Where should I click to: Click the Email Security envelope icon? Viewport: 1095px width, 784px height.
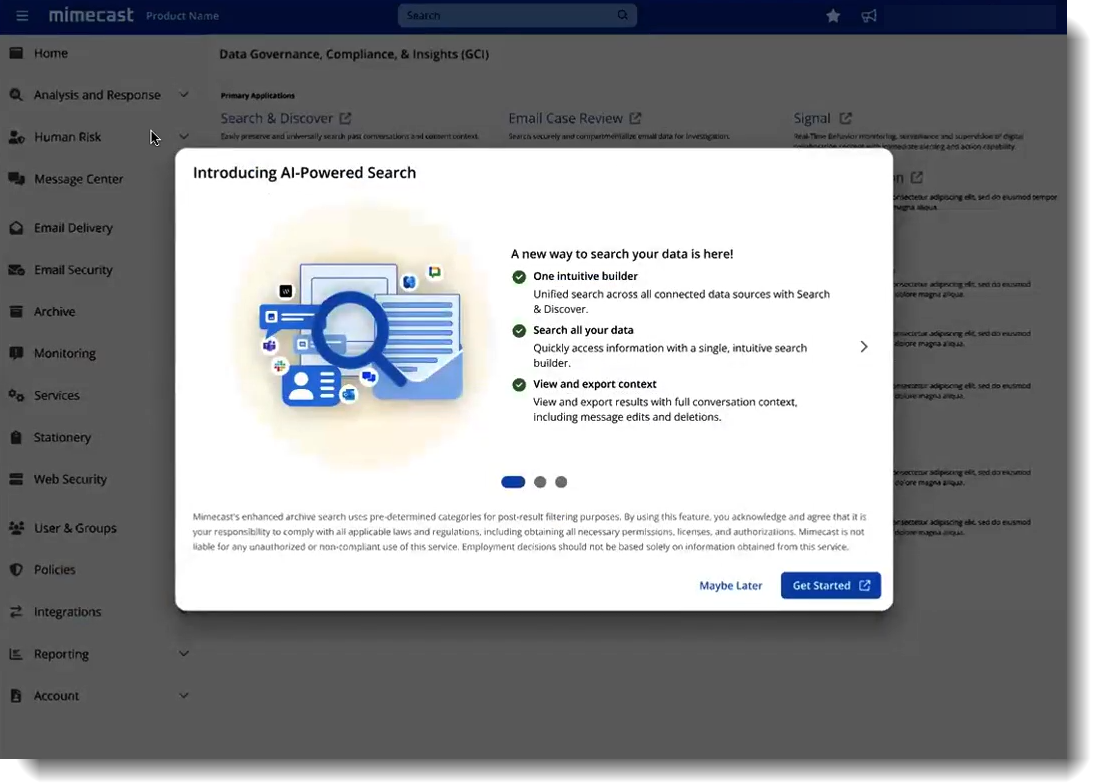[16, 270]
